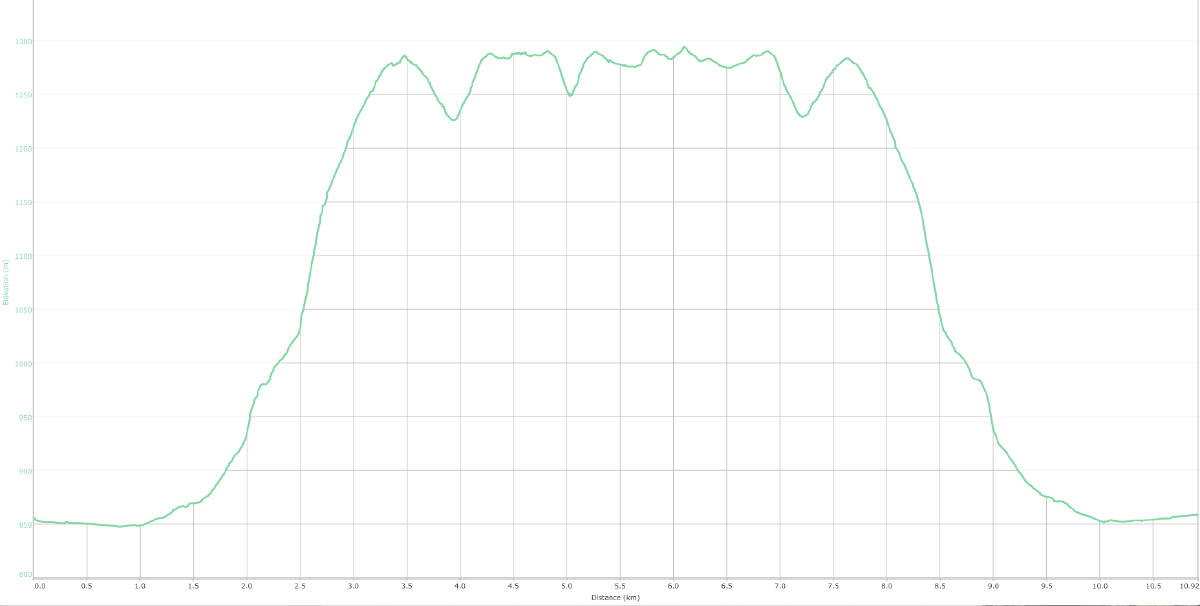This screenshot has width=1200, height=606.
Task: Click the 10.92 final distance label
Action: coord(1188,587)
